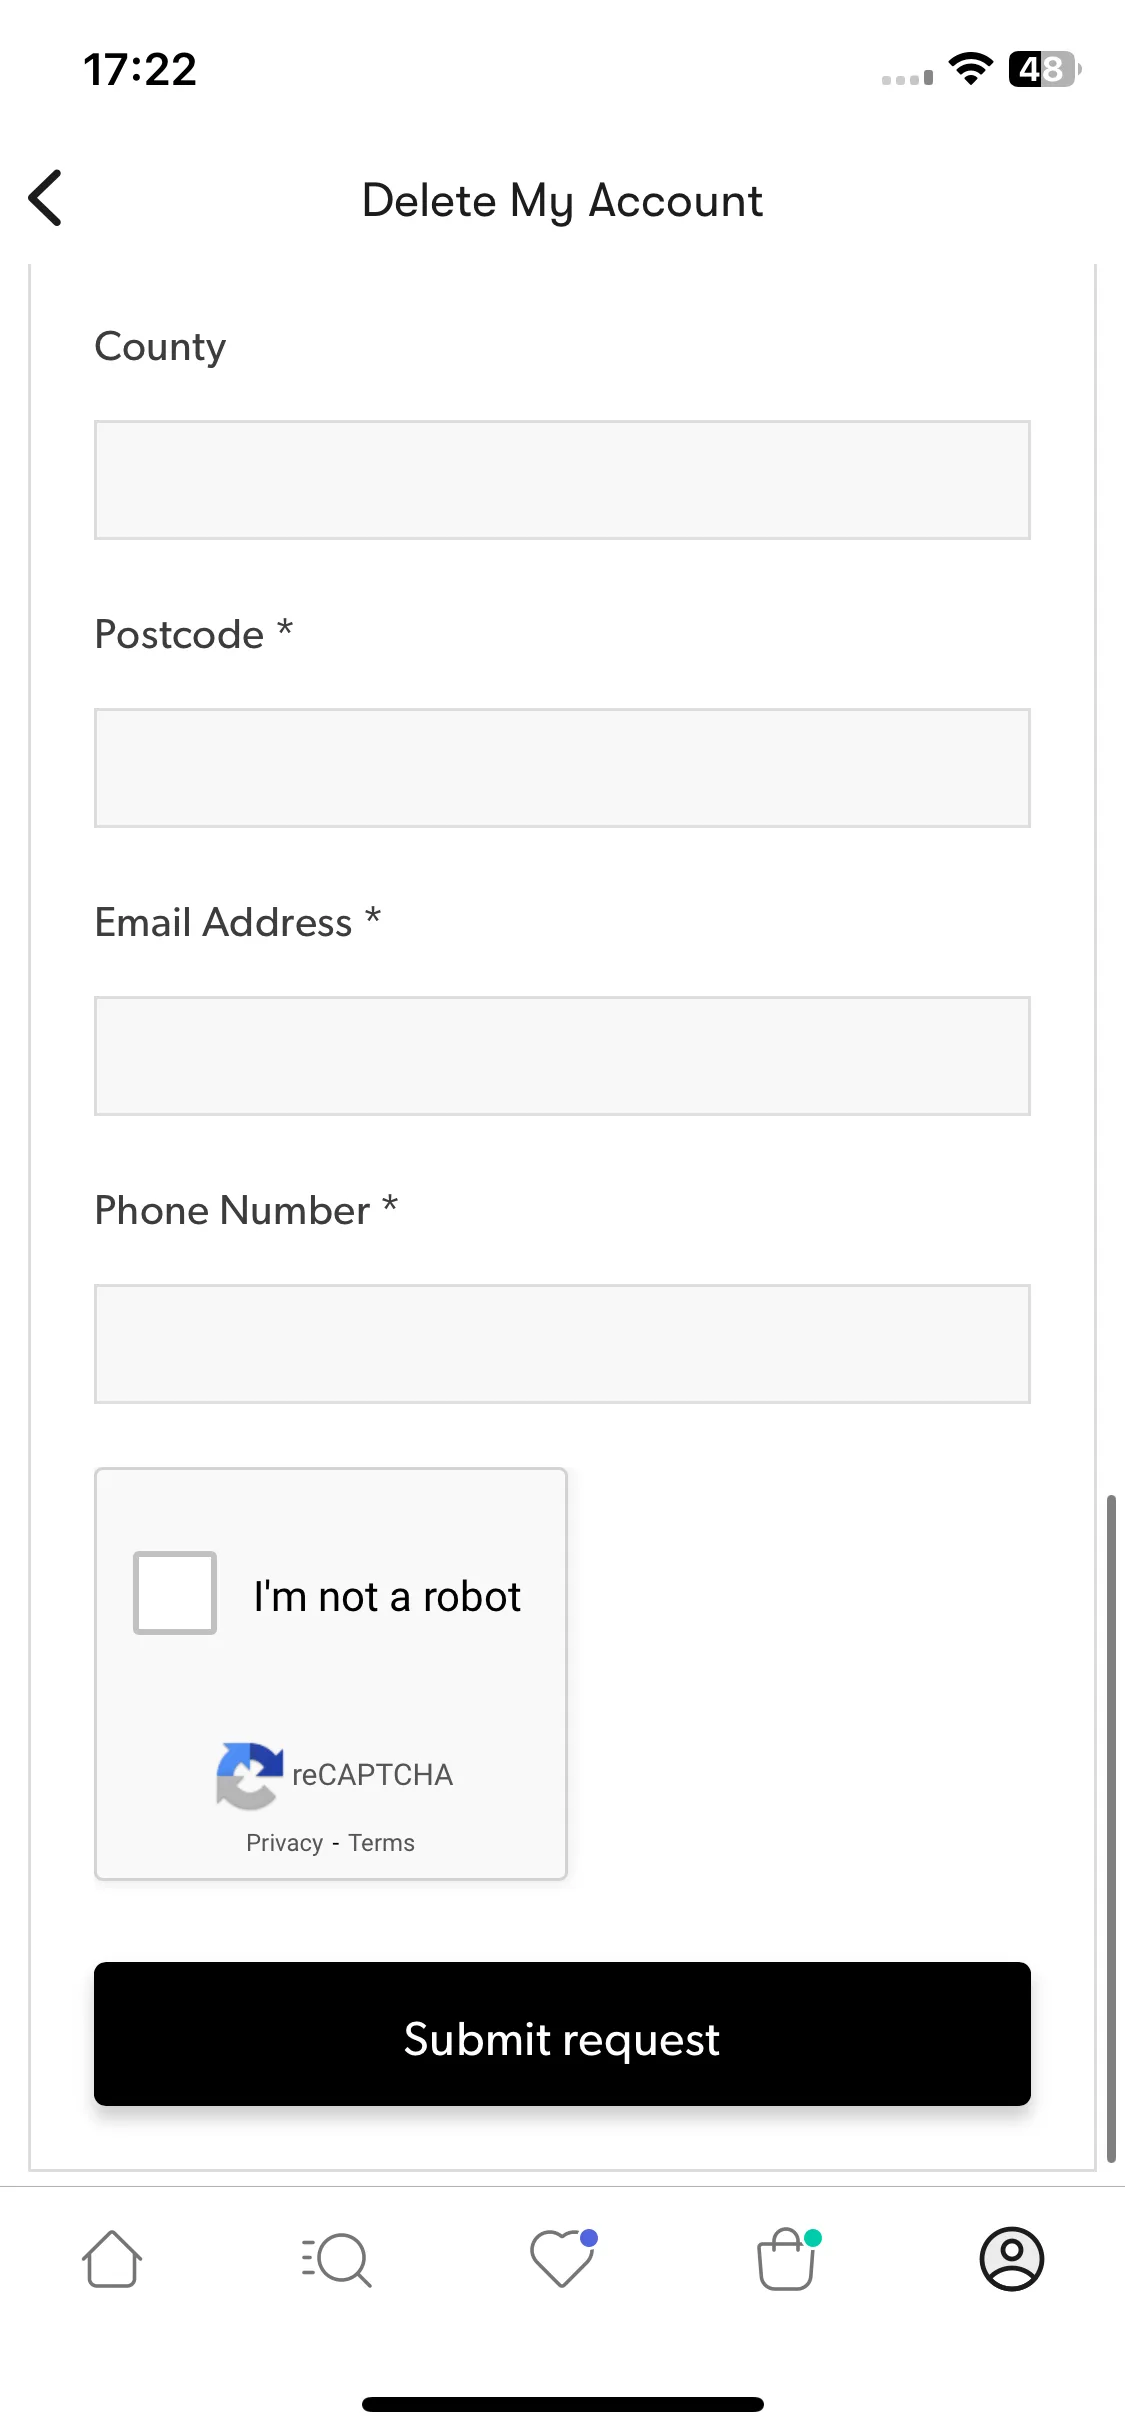Open the reCAPTCHA Privacy link
Screen dimensions: 1125x2436
click(284, 1843)
